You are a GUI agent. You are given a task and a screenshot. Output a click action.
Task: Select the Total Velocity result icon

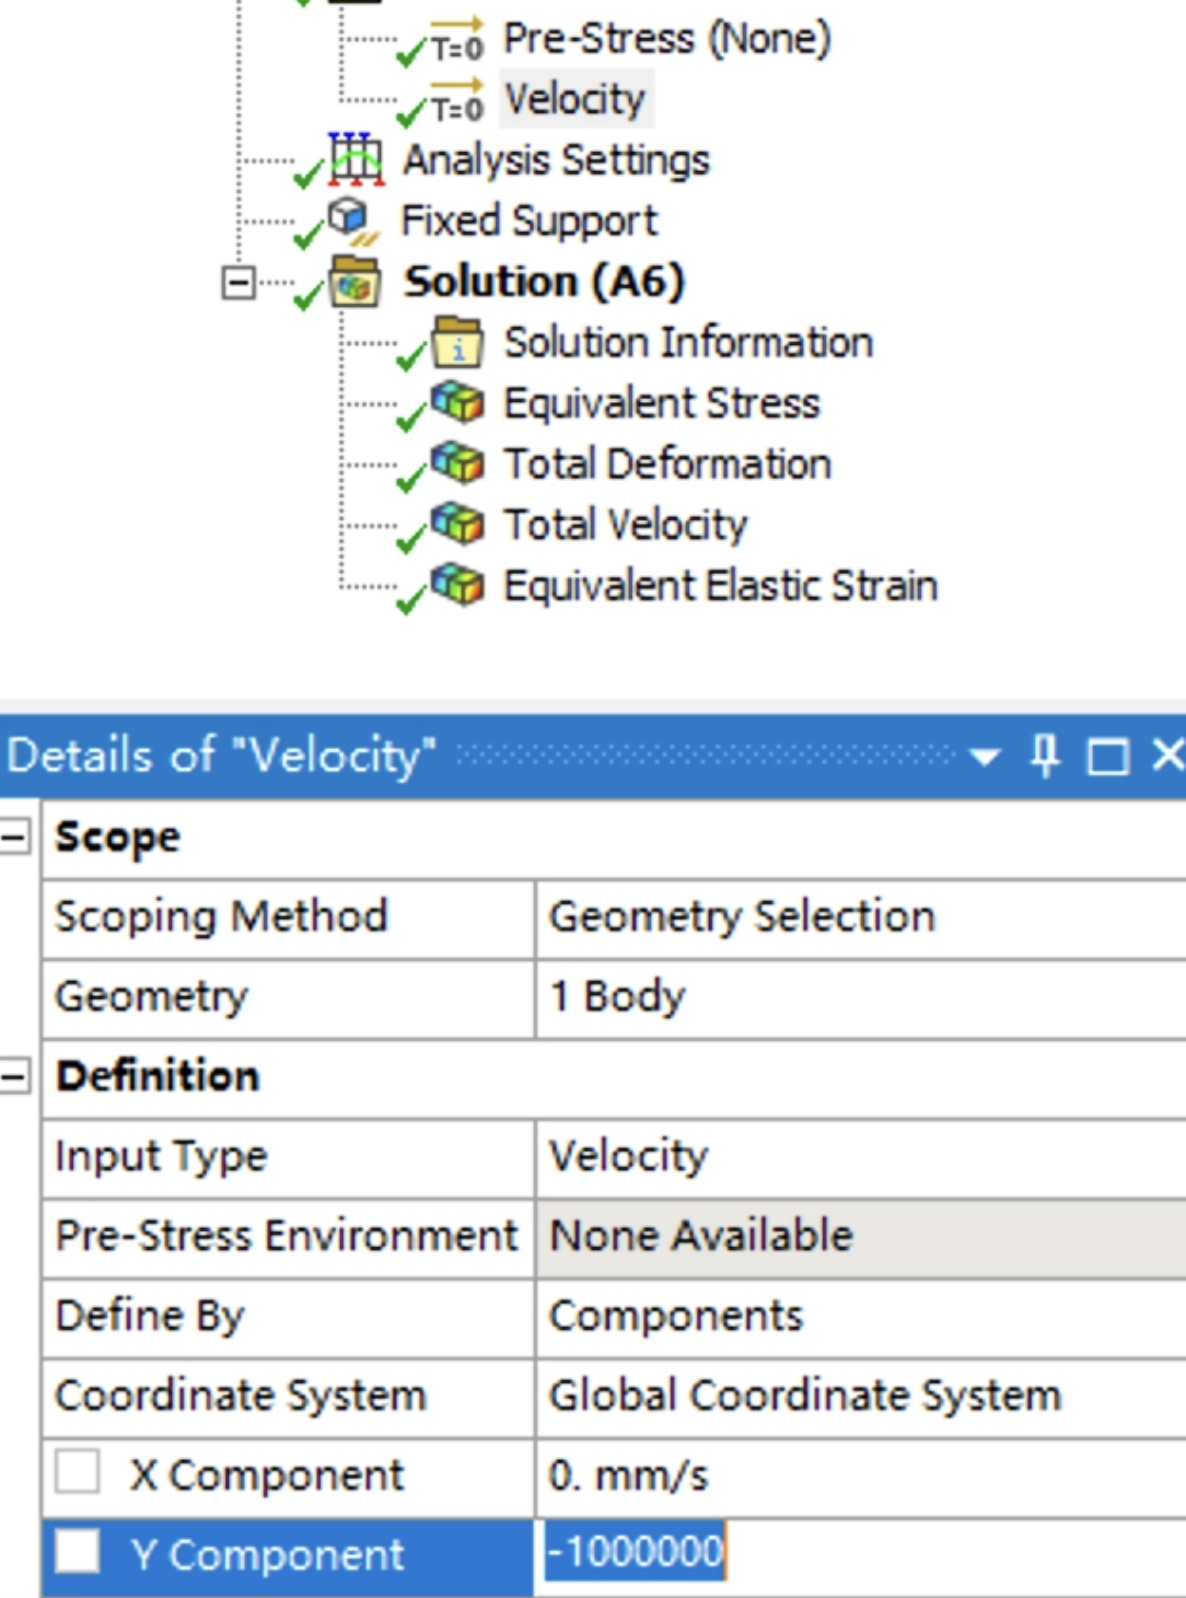tap(458, 524)
